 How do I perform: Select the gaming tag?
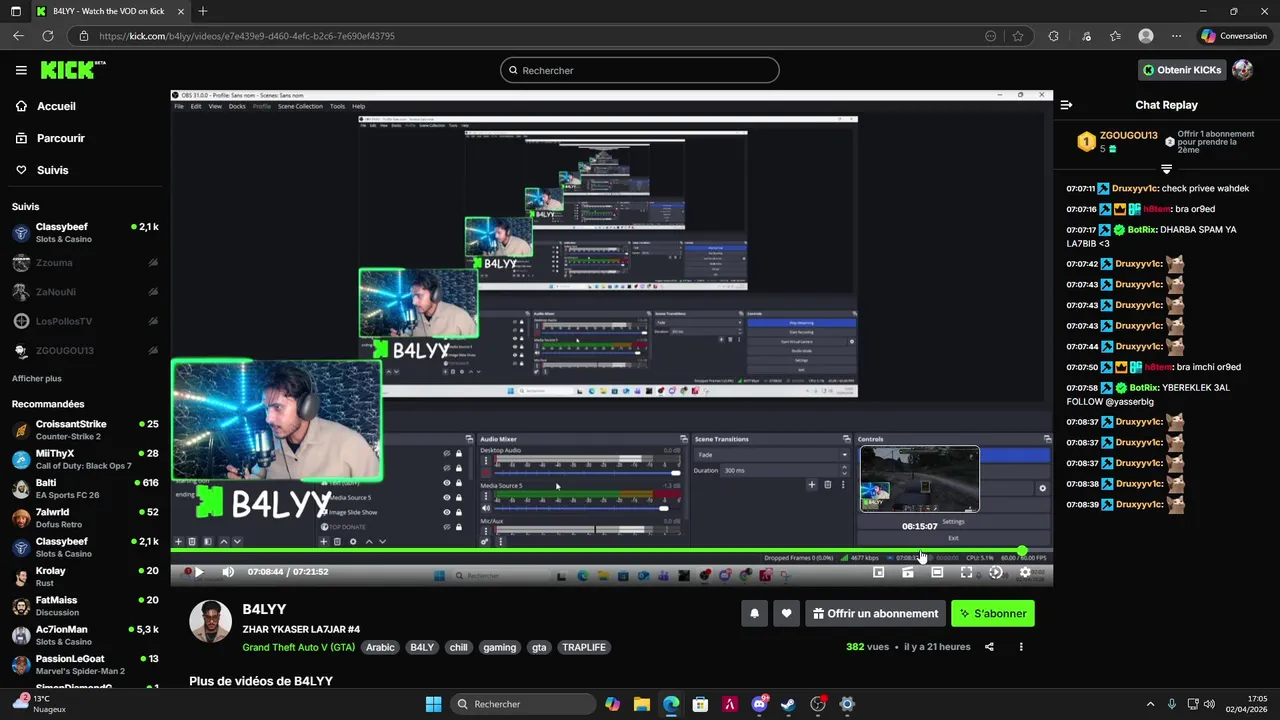click(500, 648)
